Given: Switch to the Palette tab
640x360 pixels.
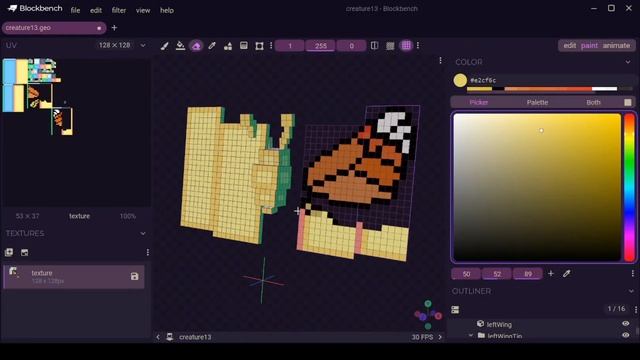Looking at the screenshot, I should [537, 102].
